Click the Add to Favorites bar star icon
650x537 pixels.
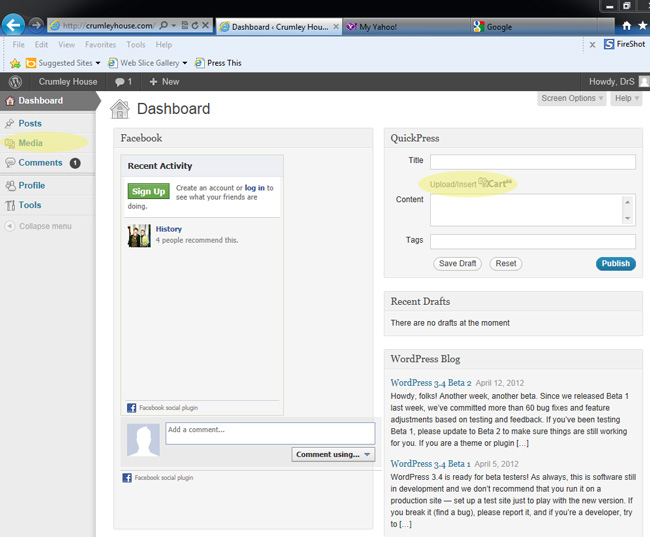coord(15,63)
